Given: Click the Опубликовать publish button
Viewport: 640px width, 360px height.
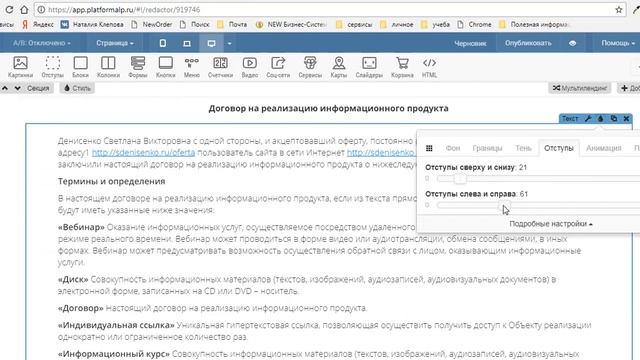Looking at the screenshot, I should pyautogui.click(x=528, y=43).
